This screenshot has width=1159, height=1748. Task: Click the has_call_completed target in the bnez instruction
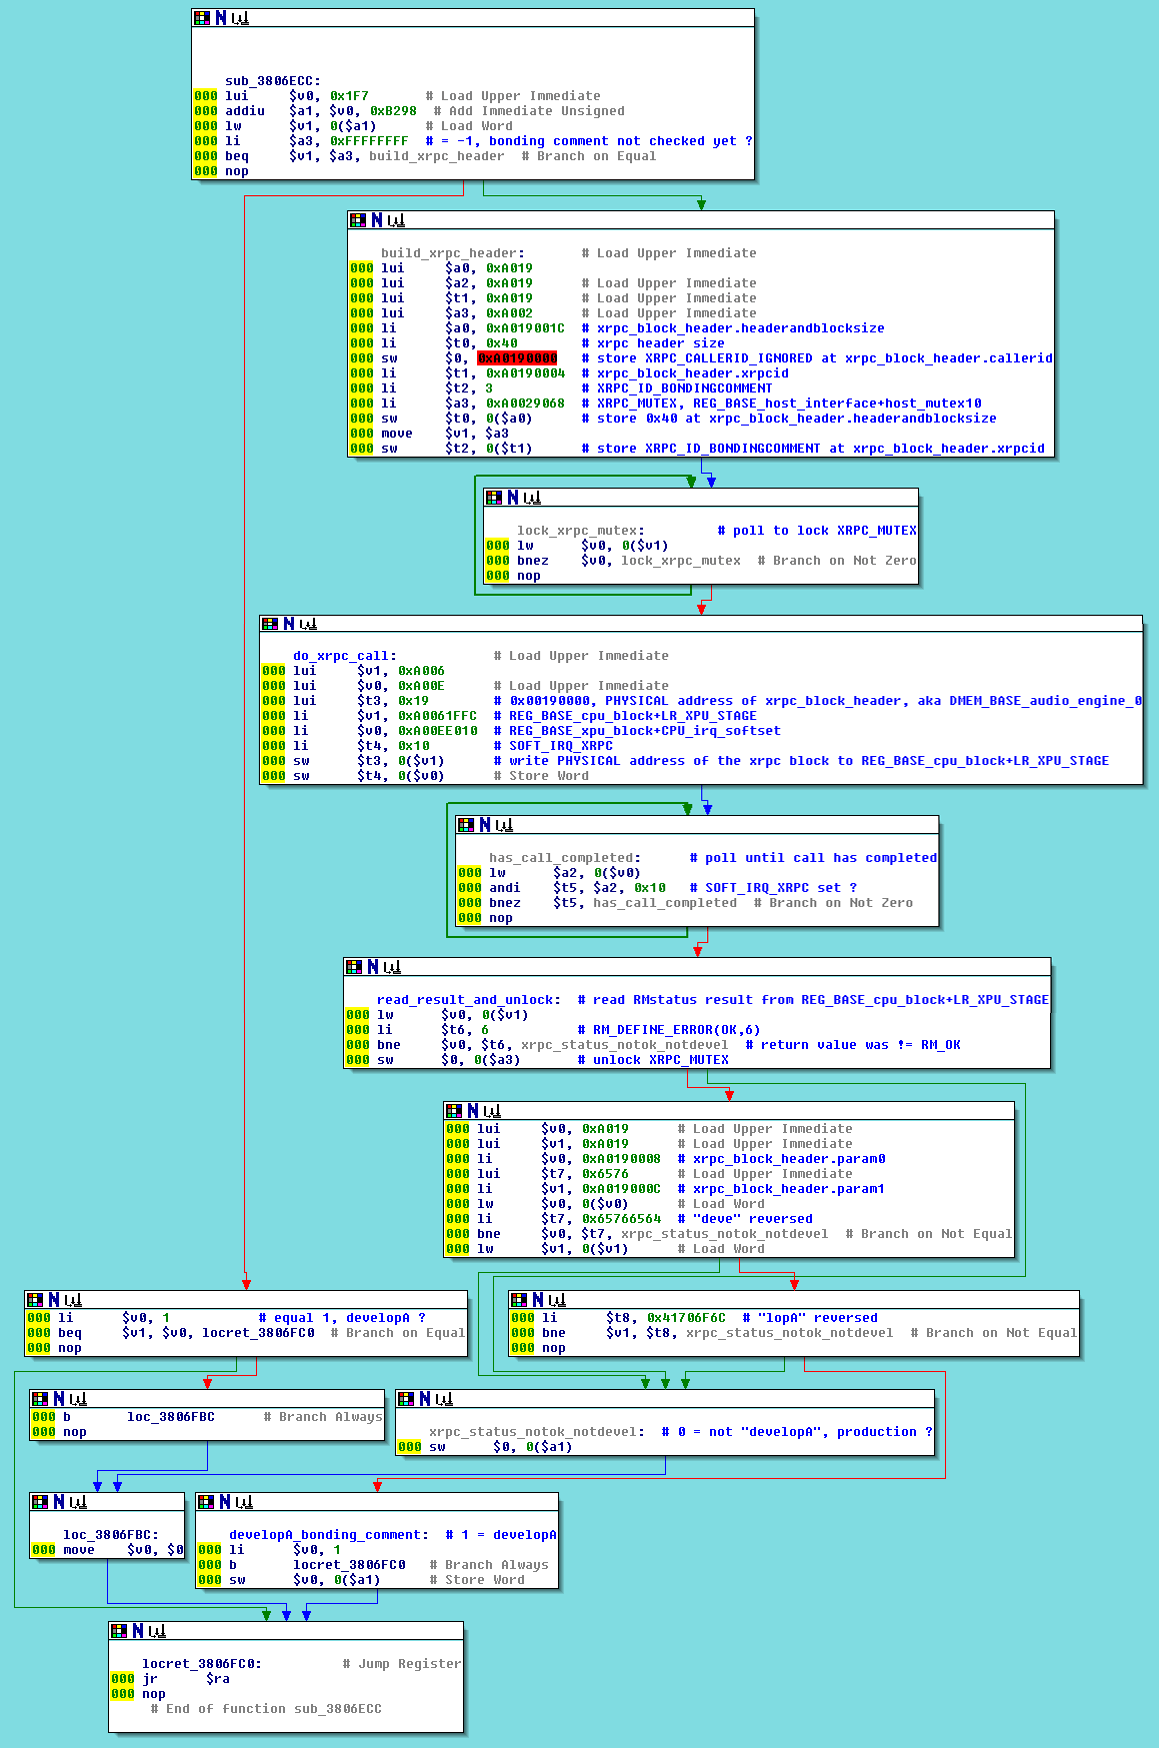[x=664, y=903]
